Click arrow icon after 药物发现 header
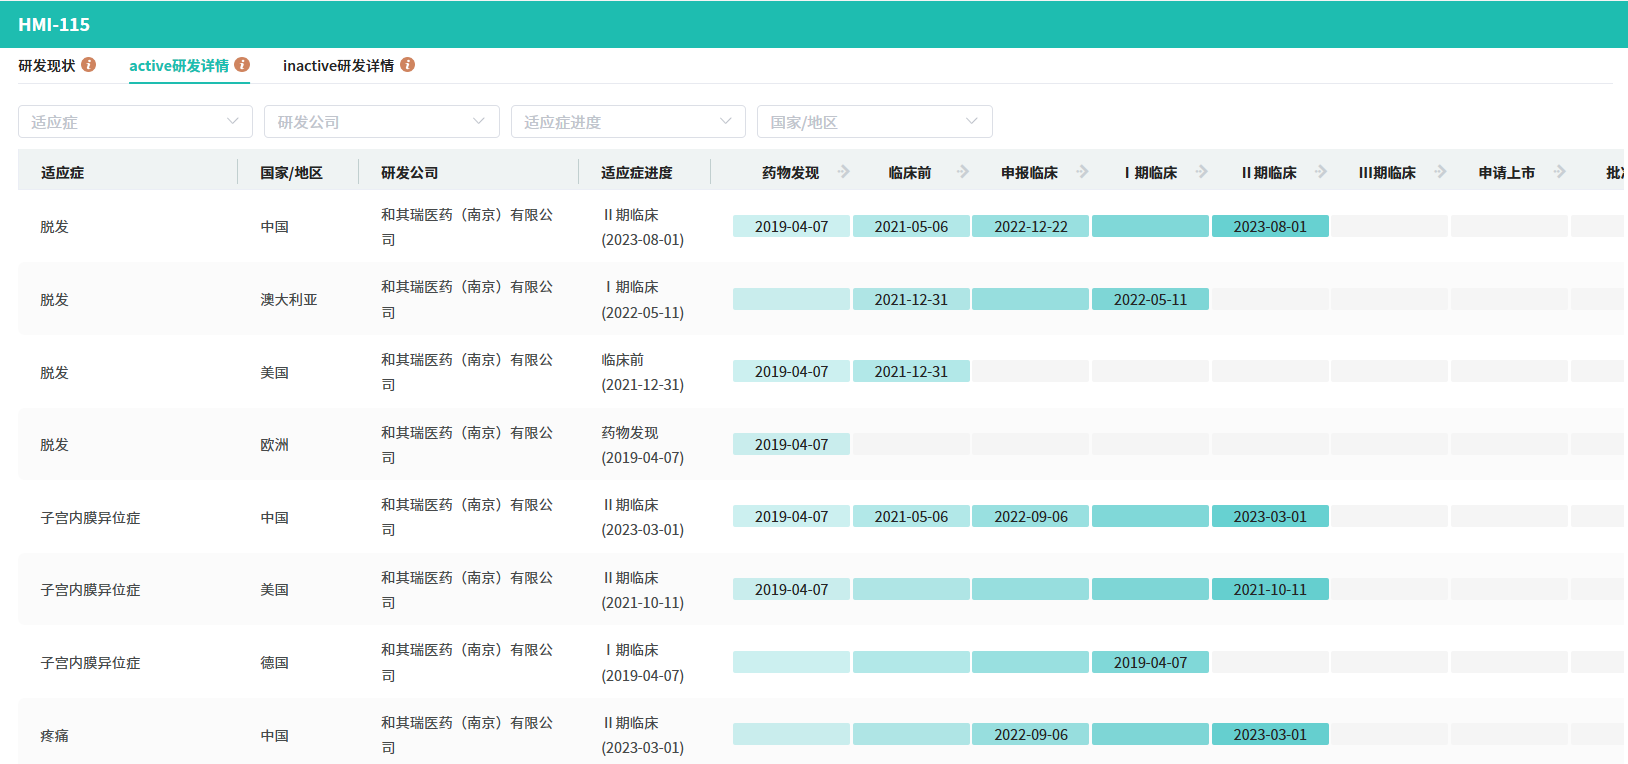This screenshot has width=1628, height=764. pyautogui.click(x=844, y=172)
